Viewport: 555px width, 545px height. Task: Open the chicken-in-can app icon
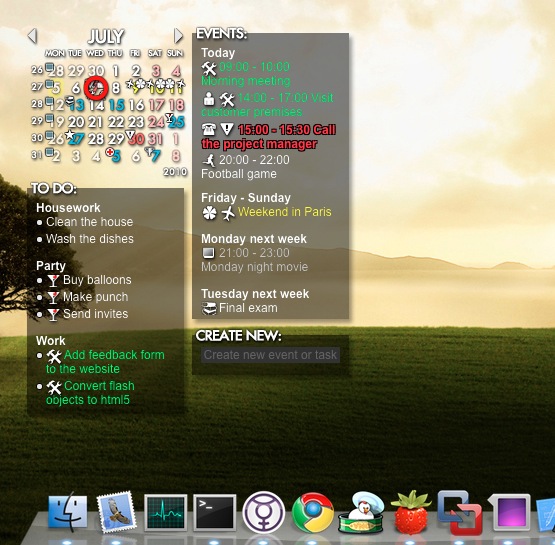tap(361, 512)
